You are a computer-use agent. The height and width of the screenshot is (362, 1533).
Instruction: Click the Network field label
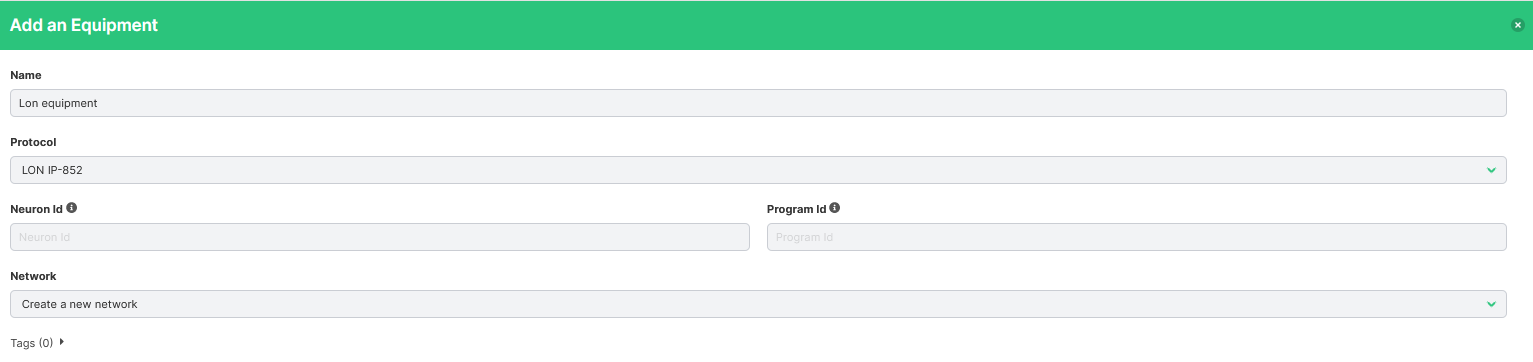click(x=33, y=276)
